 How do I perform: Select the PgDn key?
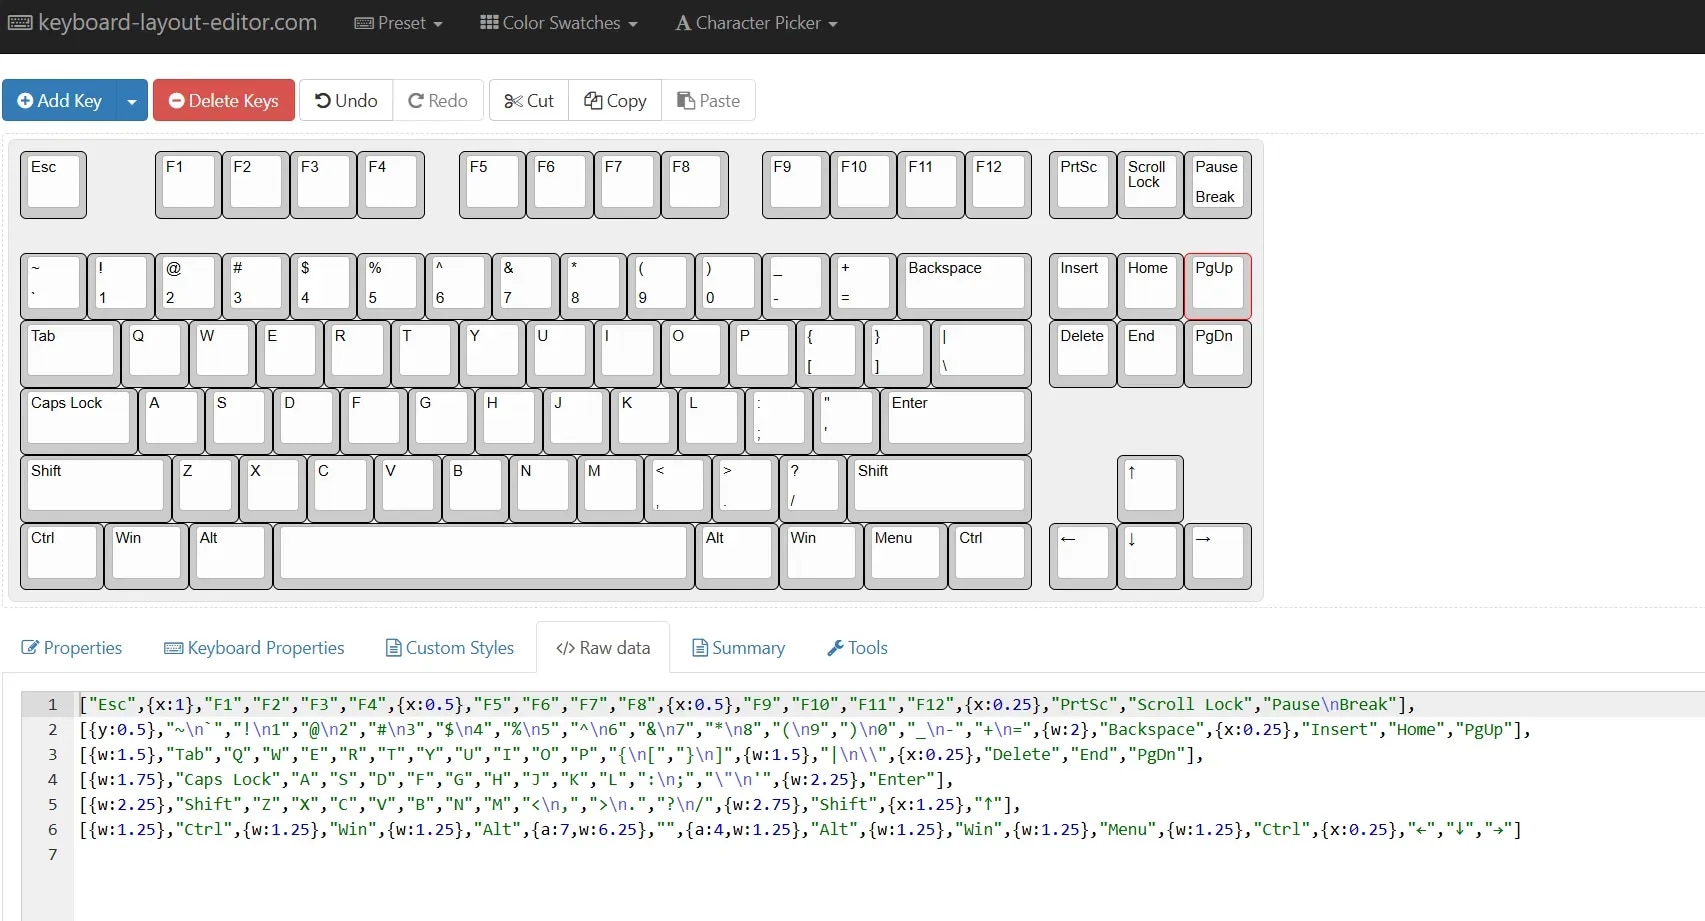click(1218, 354)
